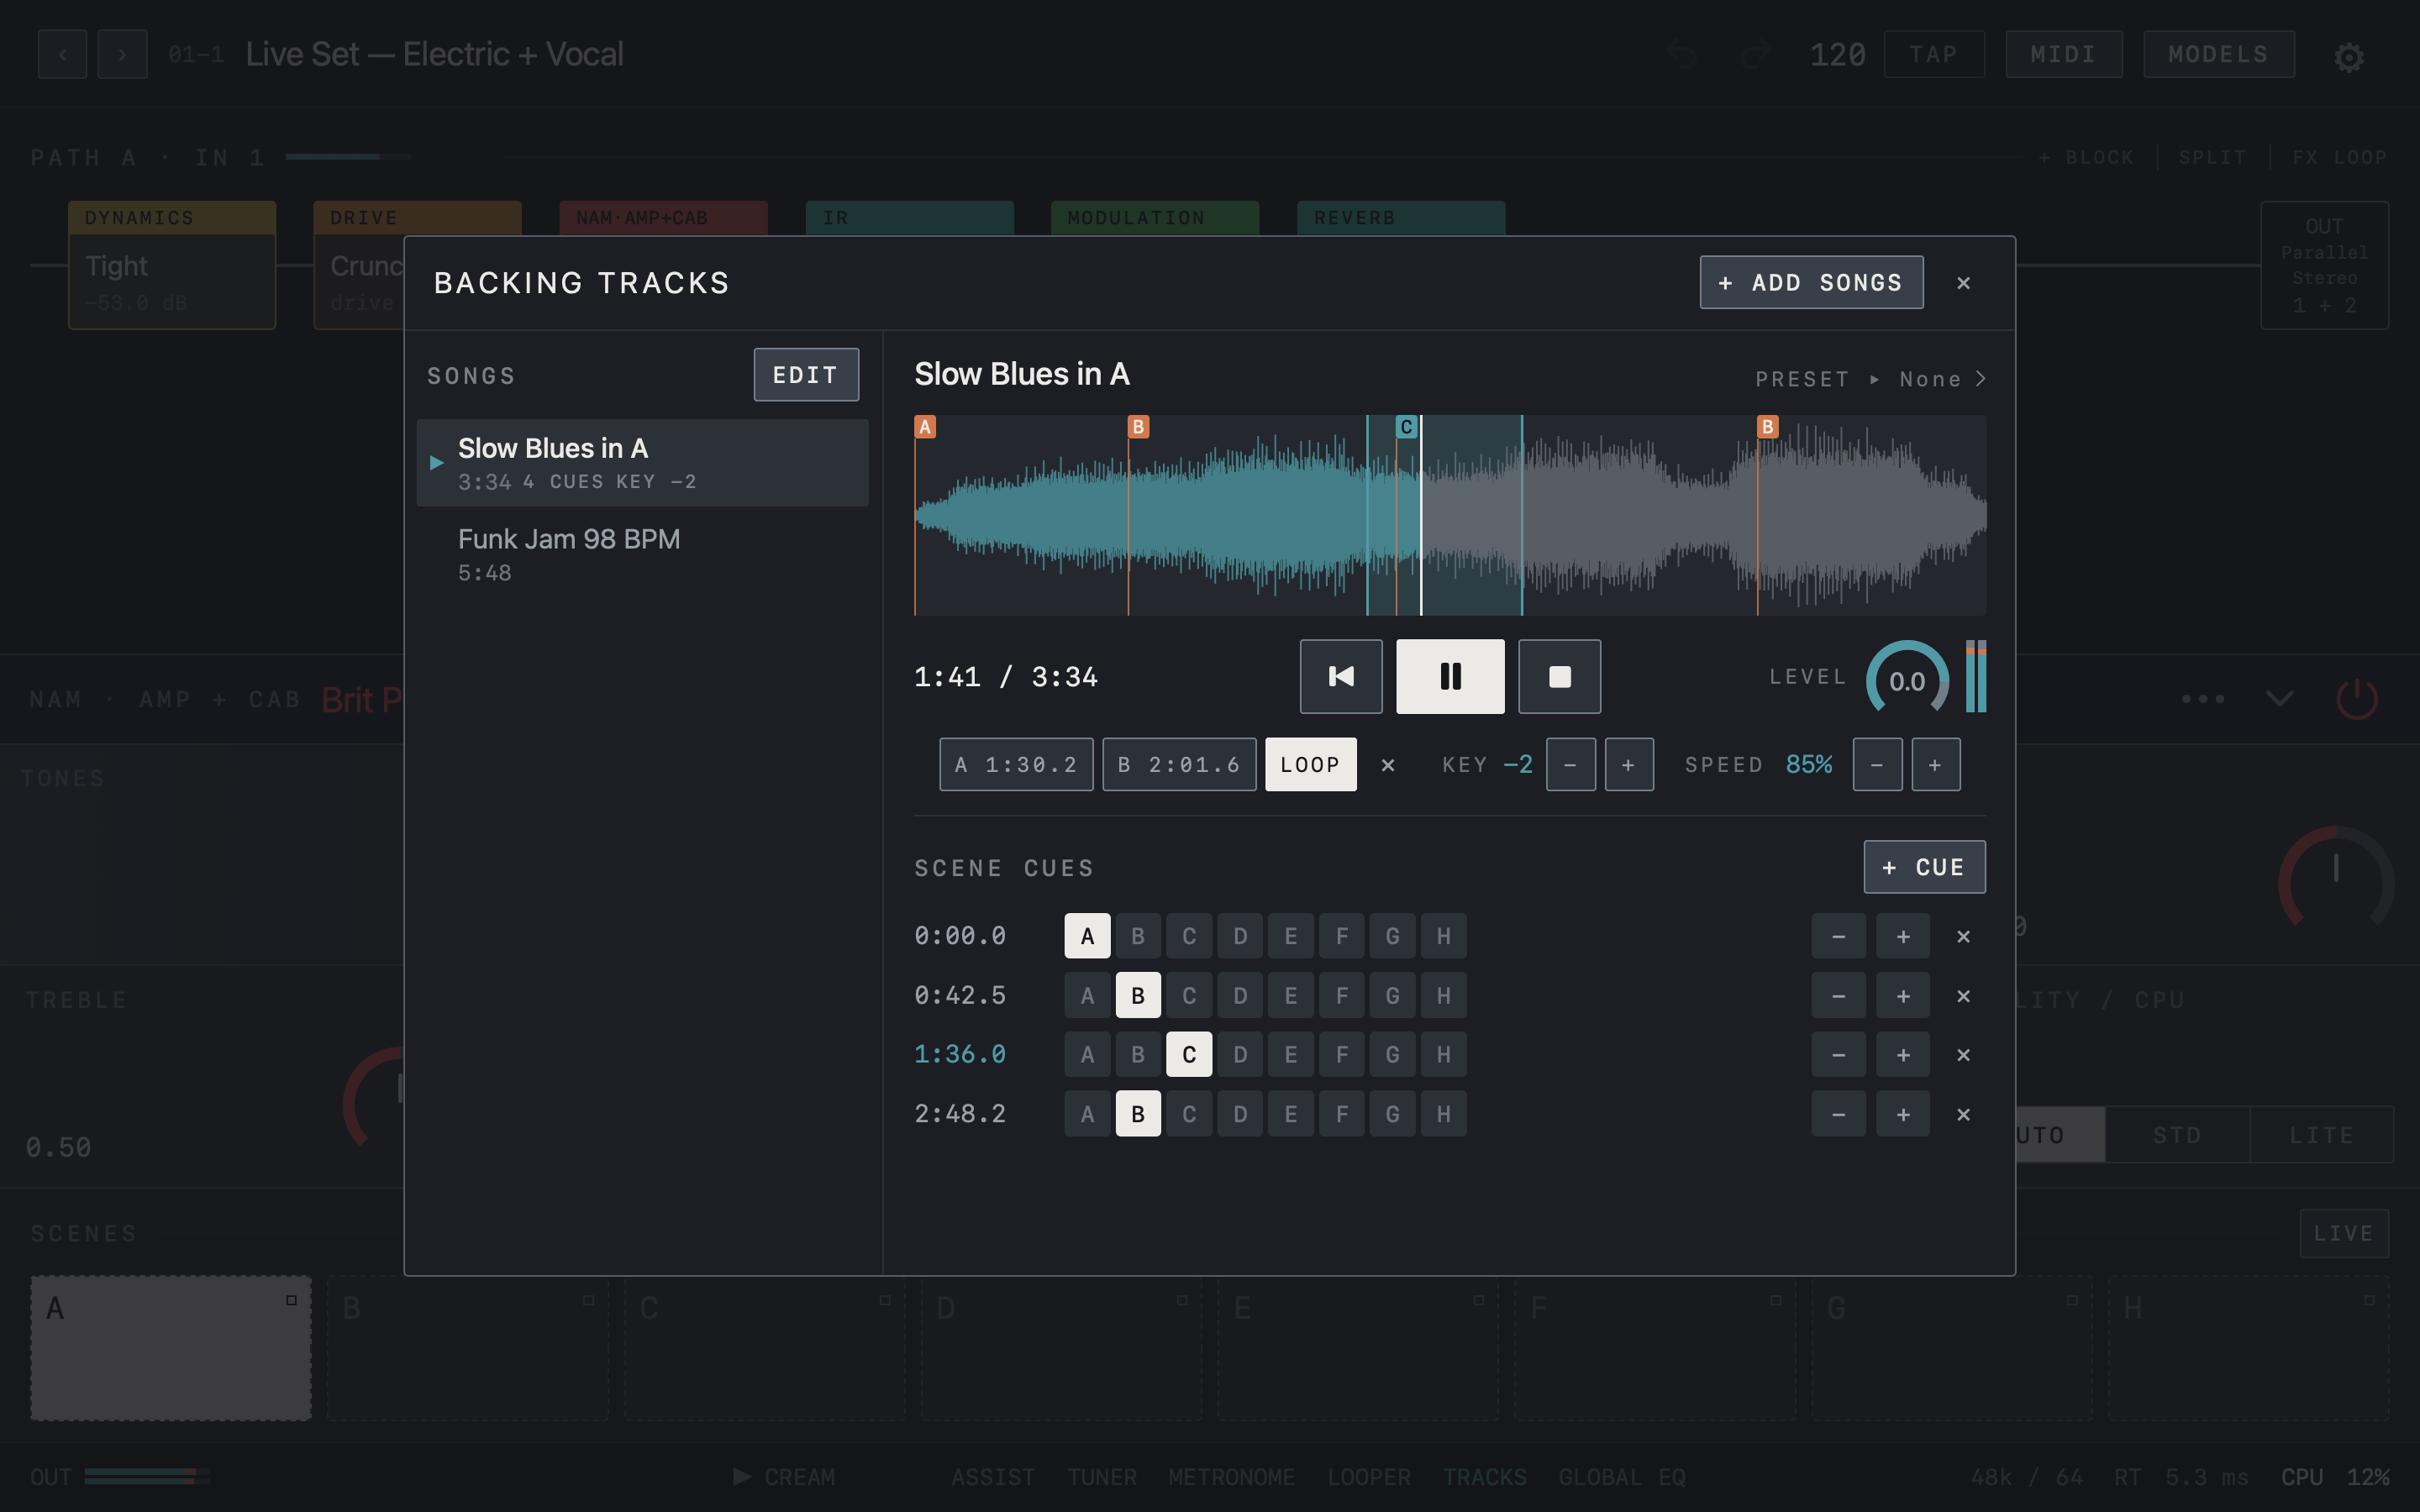Screen dimensions: 2420x1512
Task: Decrease the playback SPEED
Action: (x=1877, y=765)
